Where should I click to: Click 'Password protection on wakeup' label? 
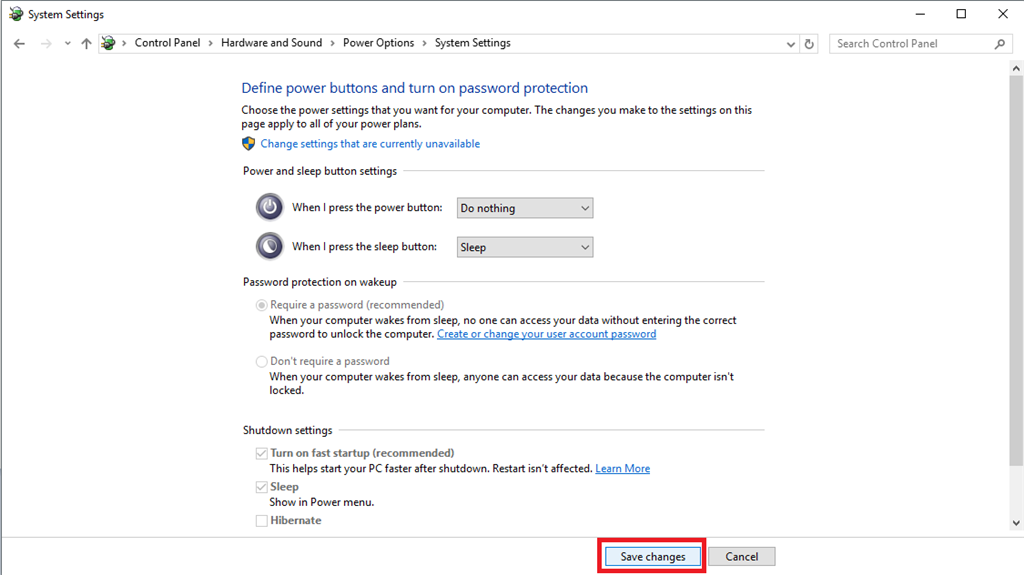pyautogui.click(x=320, y=282)
